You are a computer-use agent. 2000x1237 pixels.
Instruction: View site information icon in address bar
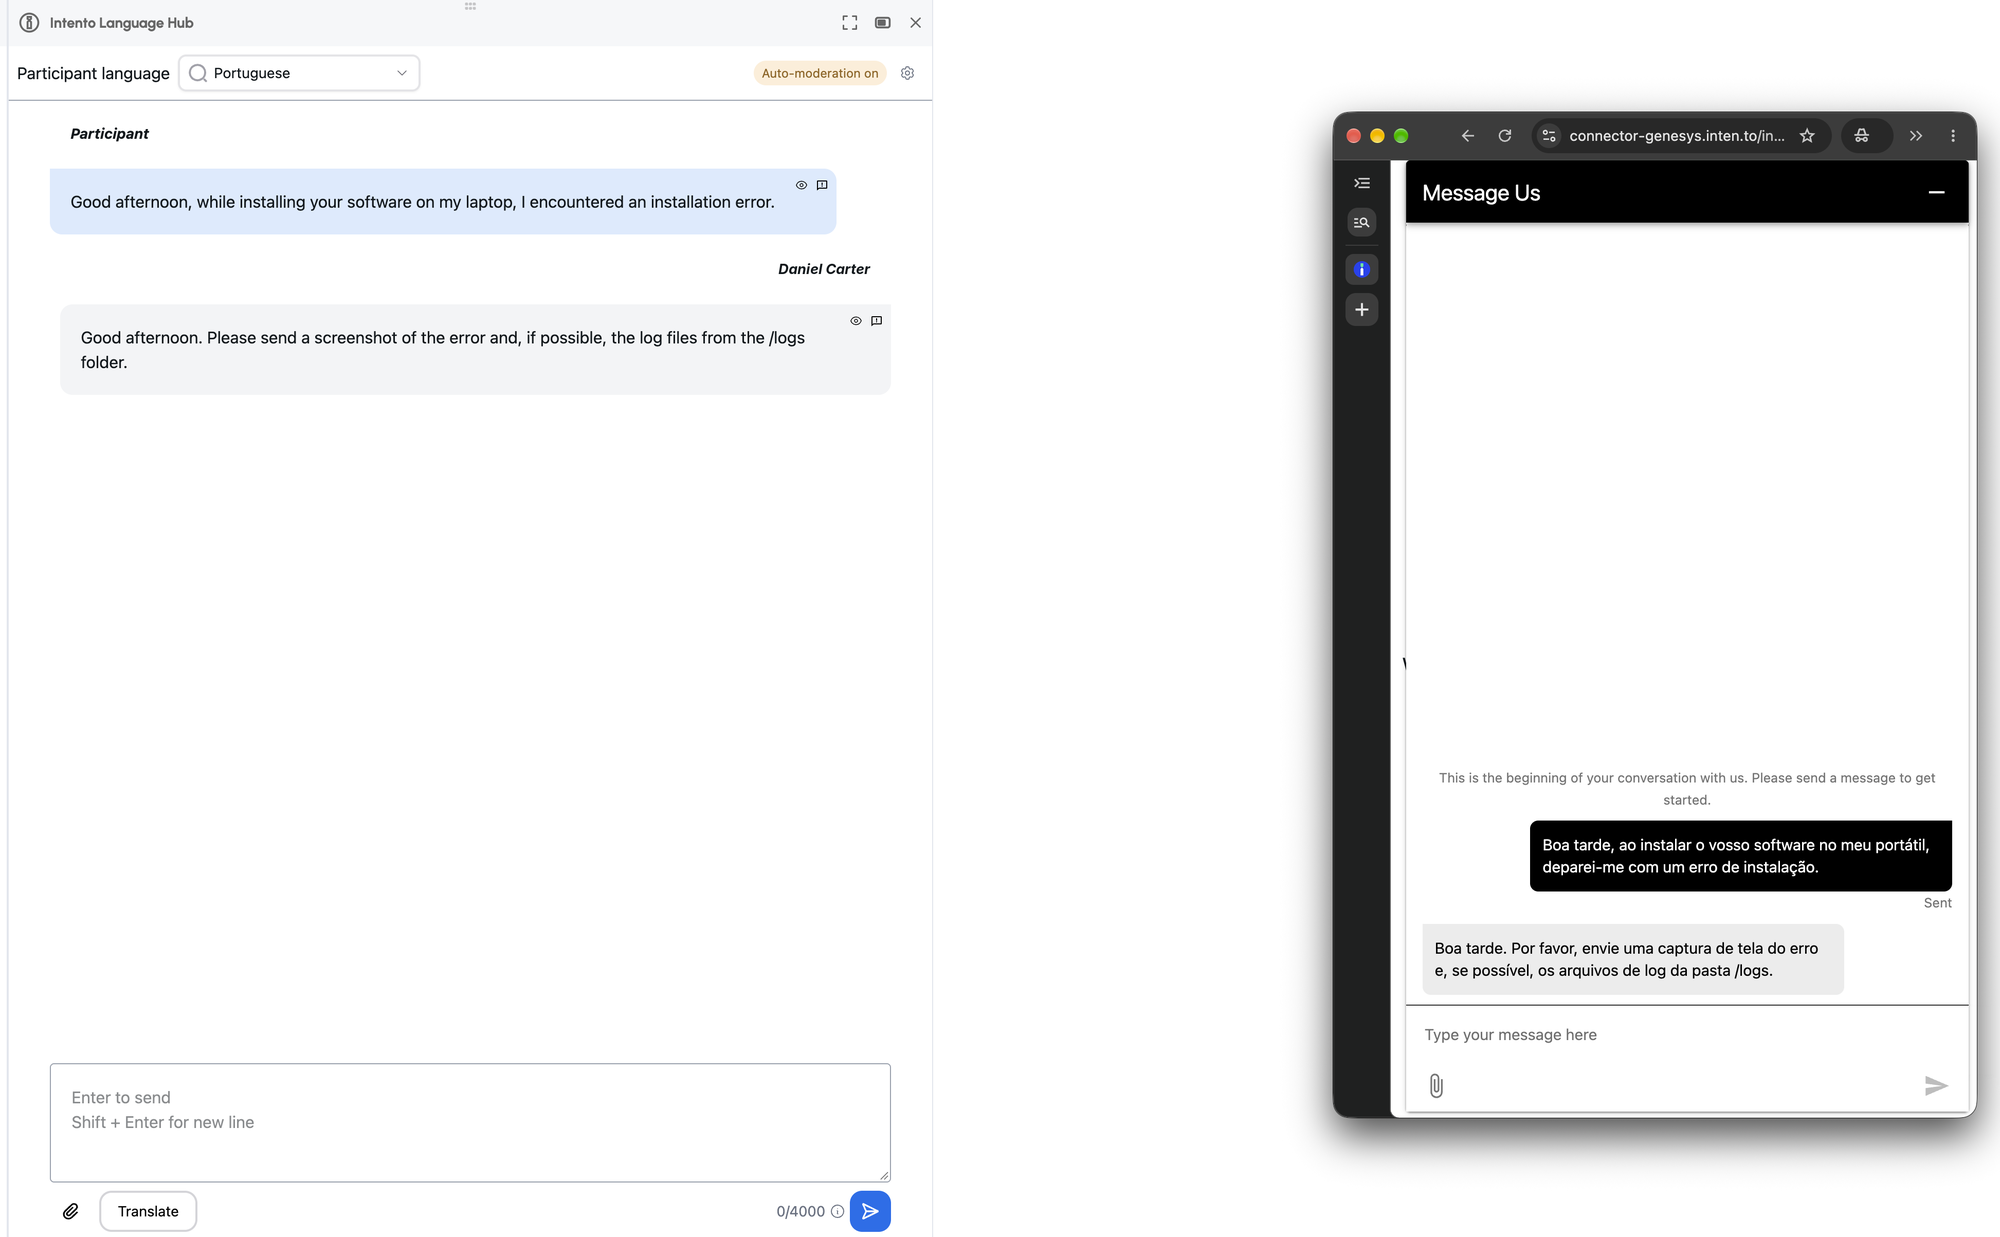coord(1549,136)
